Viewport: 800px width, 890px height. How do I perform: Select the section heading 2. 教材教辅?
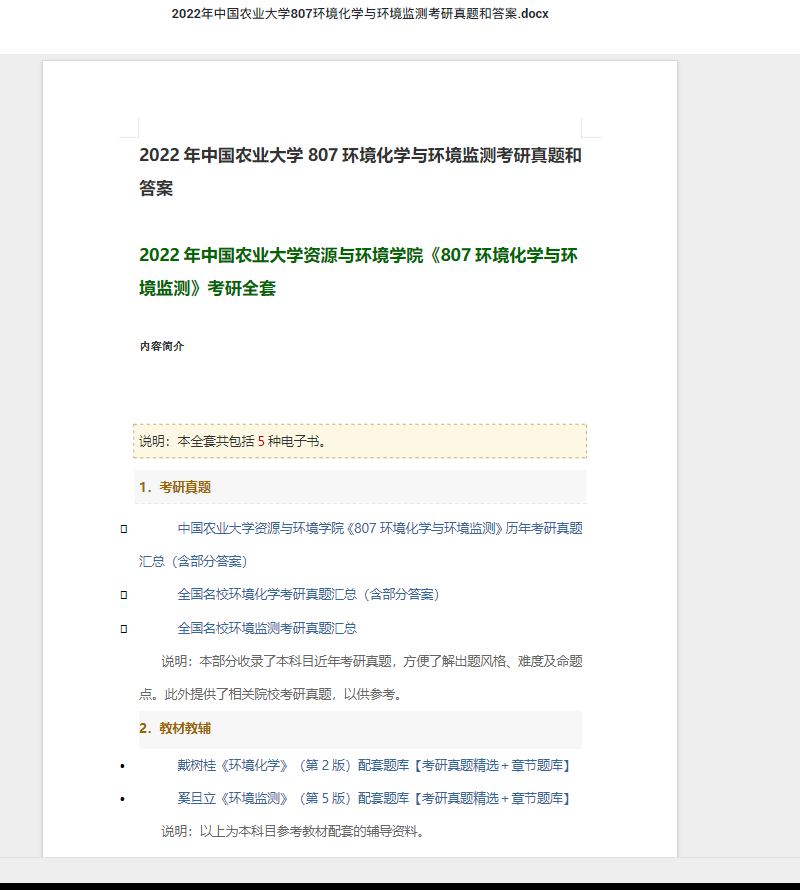(x=175, y=728)
